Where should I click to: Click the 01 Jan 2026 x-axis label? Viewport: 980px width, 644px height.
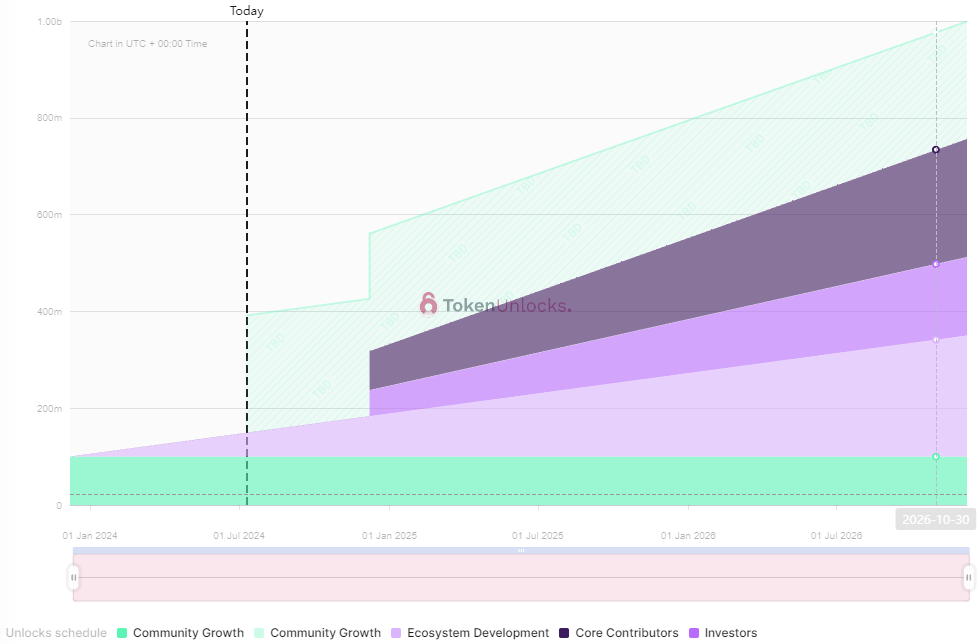tap(688, 536)
